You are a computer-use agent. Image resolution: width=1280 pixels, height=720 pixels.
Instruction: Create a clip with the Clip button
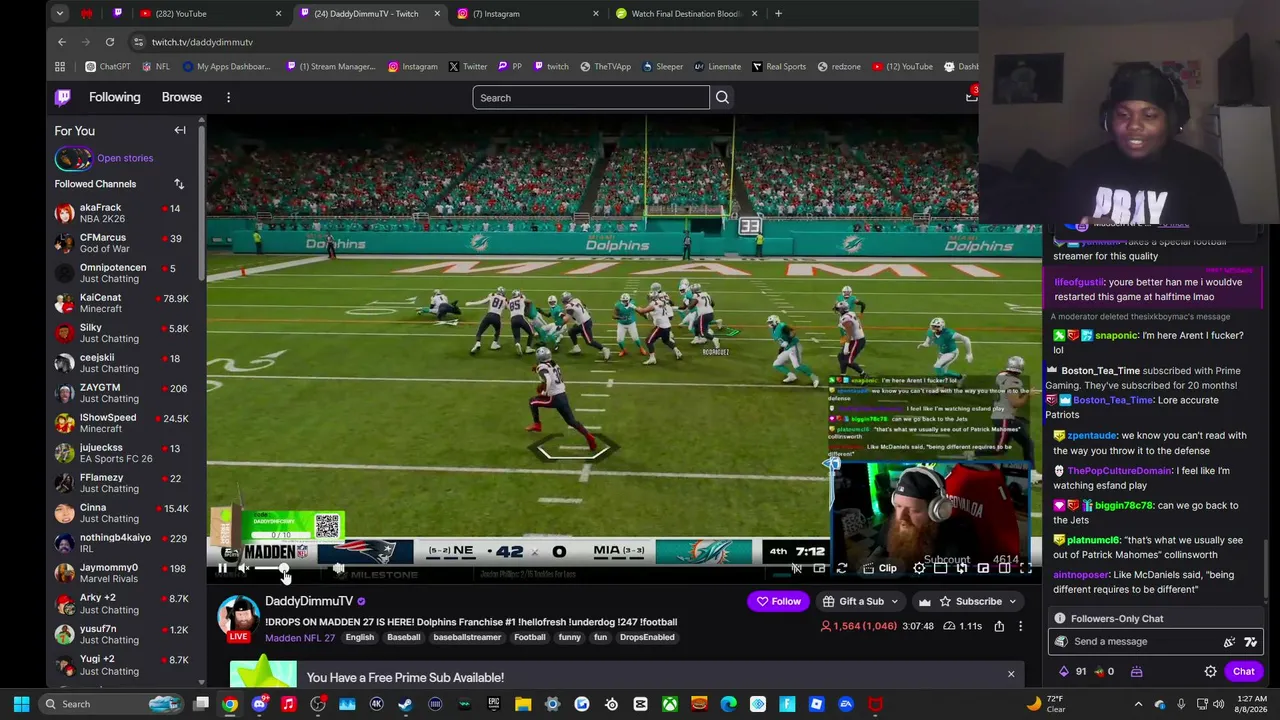[x=880, y=568]
